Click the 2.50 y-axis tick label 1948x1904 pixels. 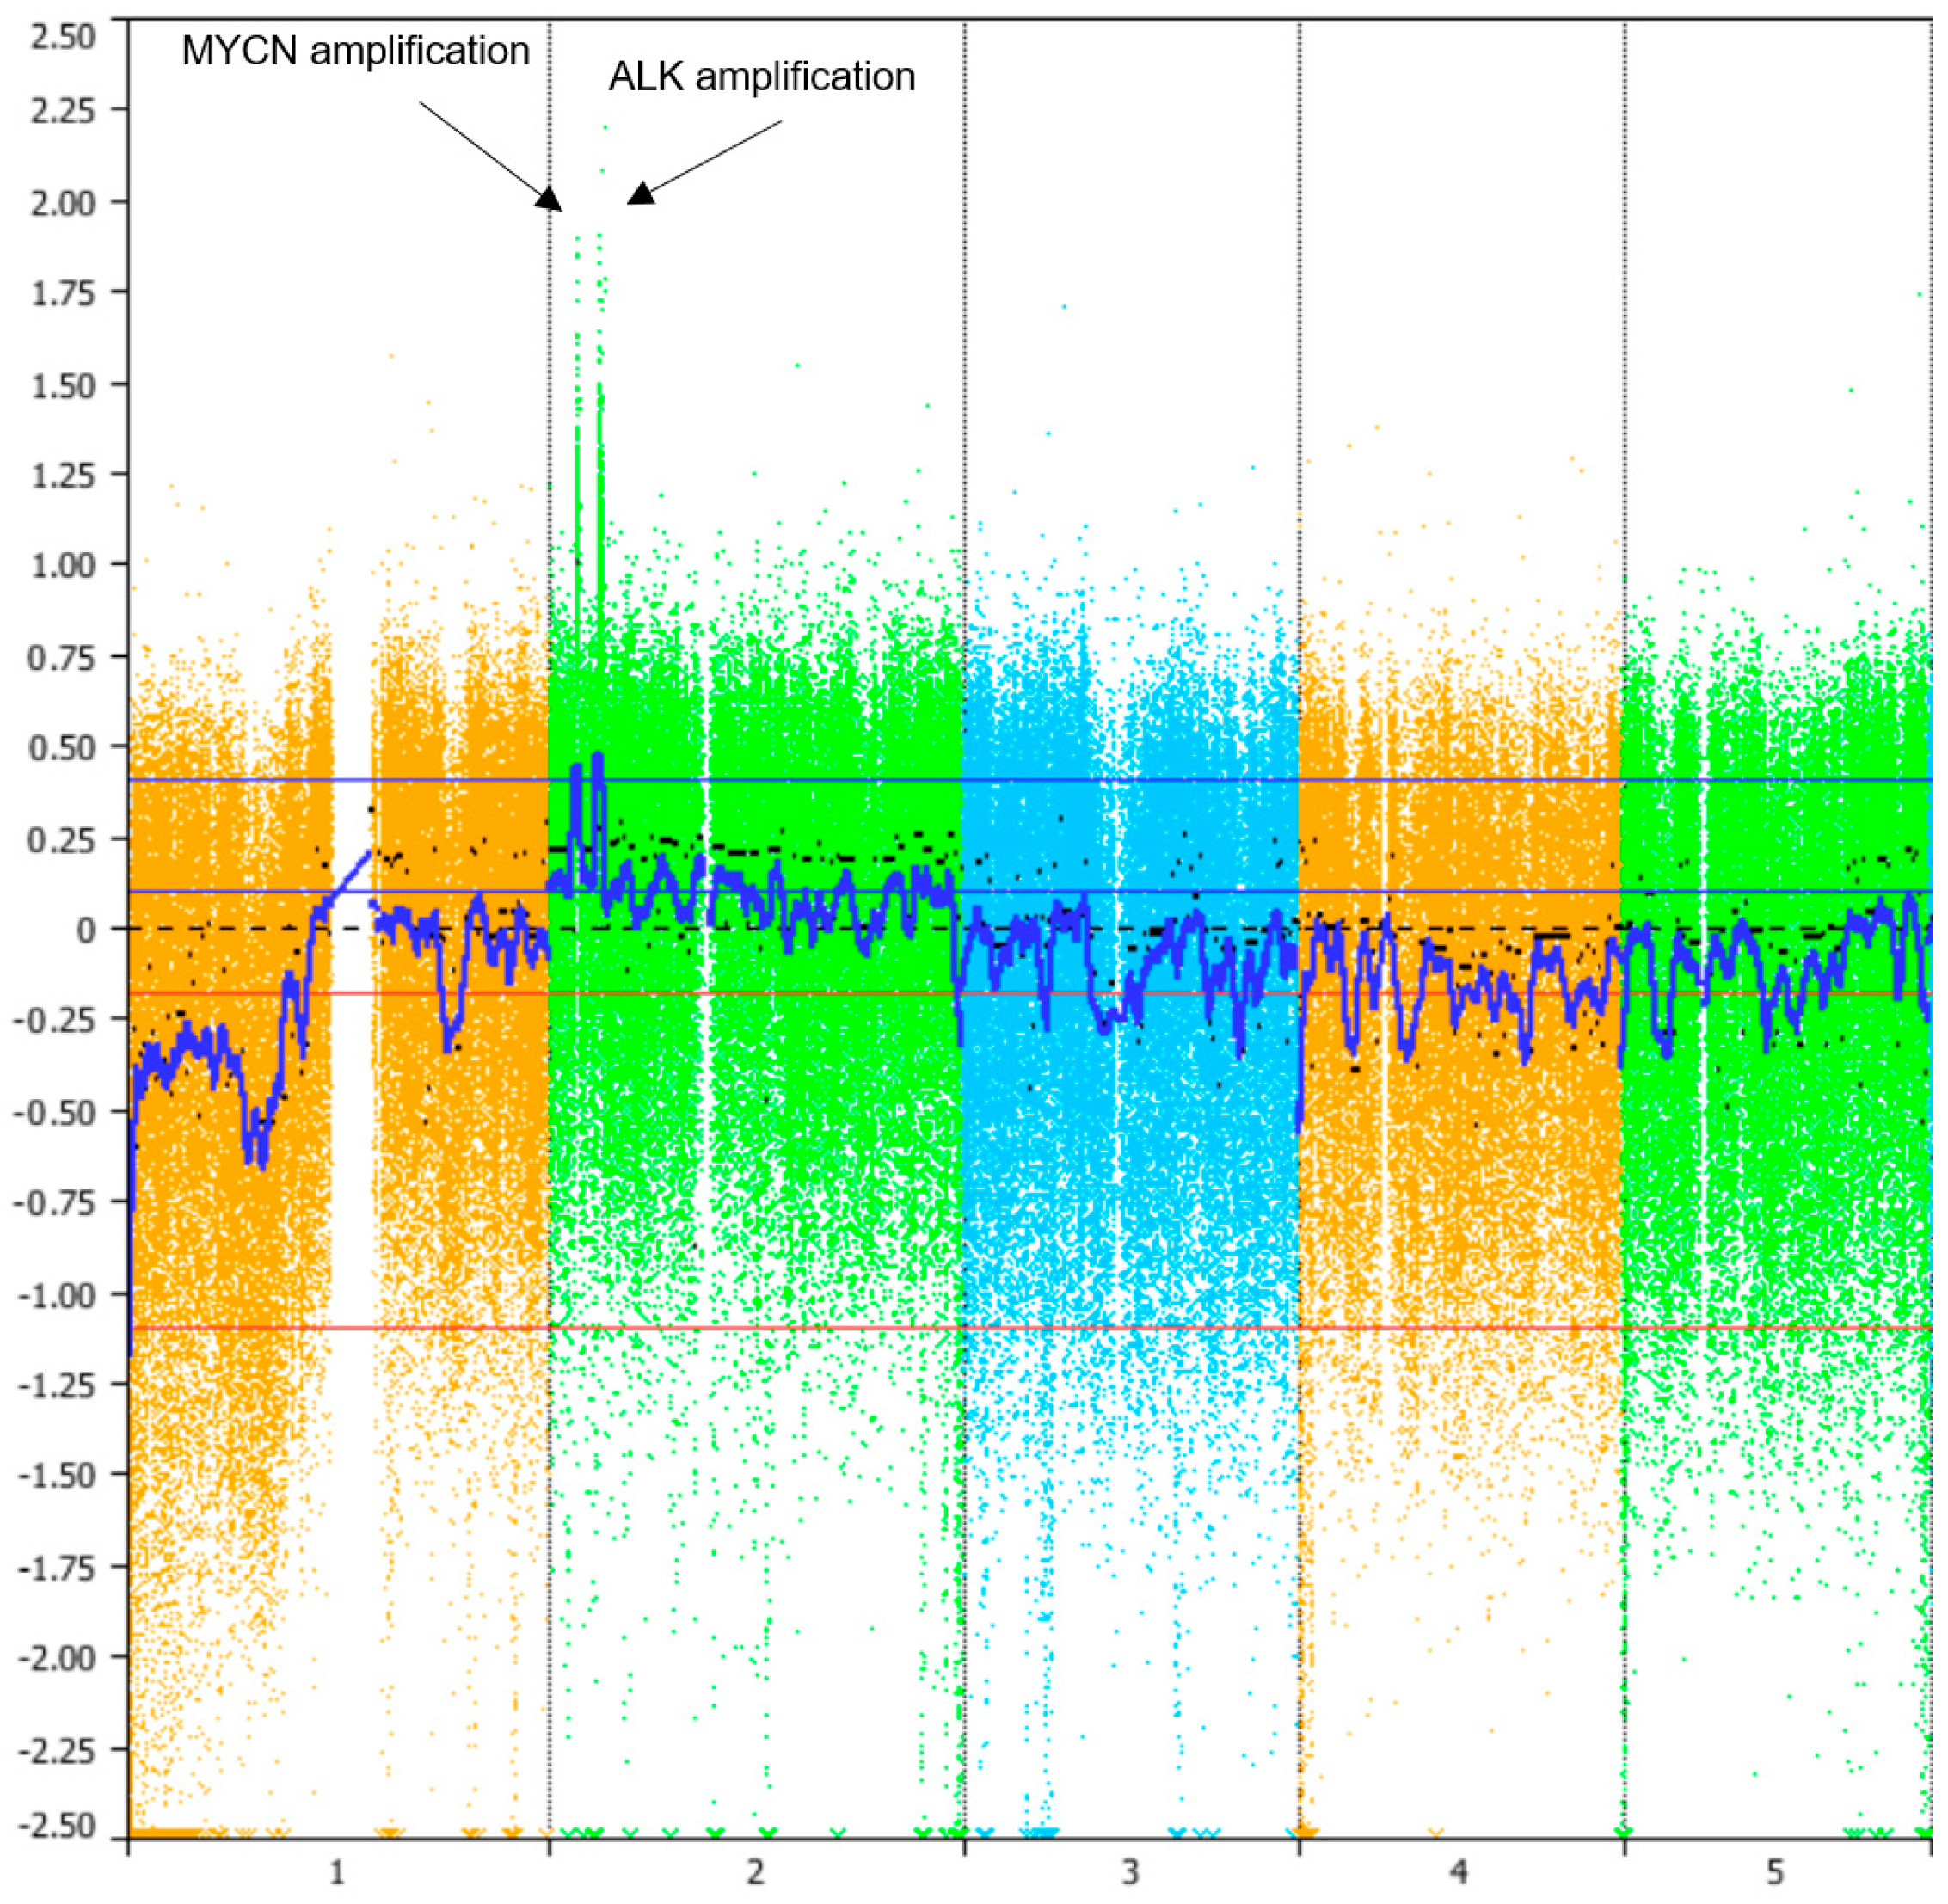(63, 37)
